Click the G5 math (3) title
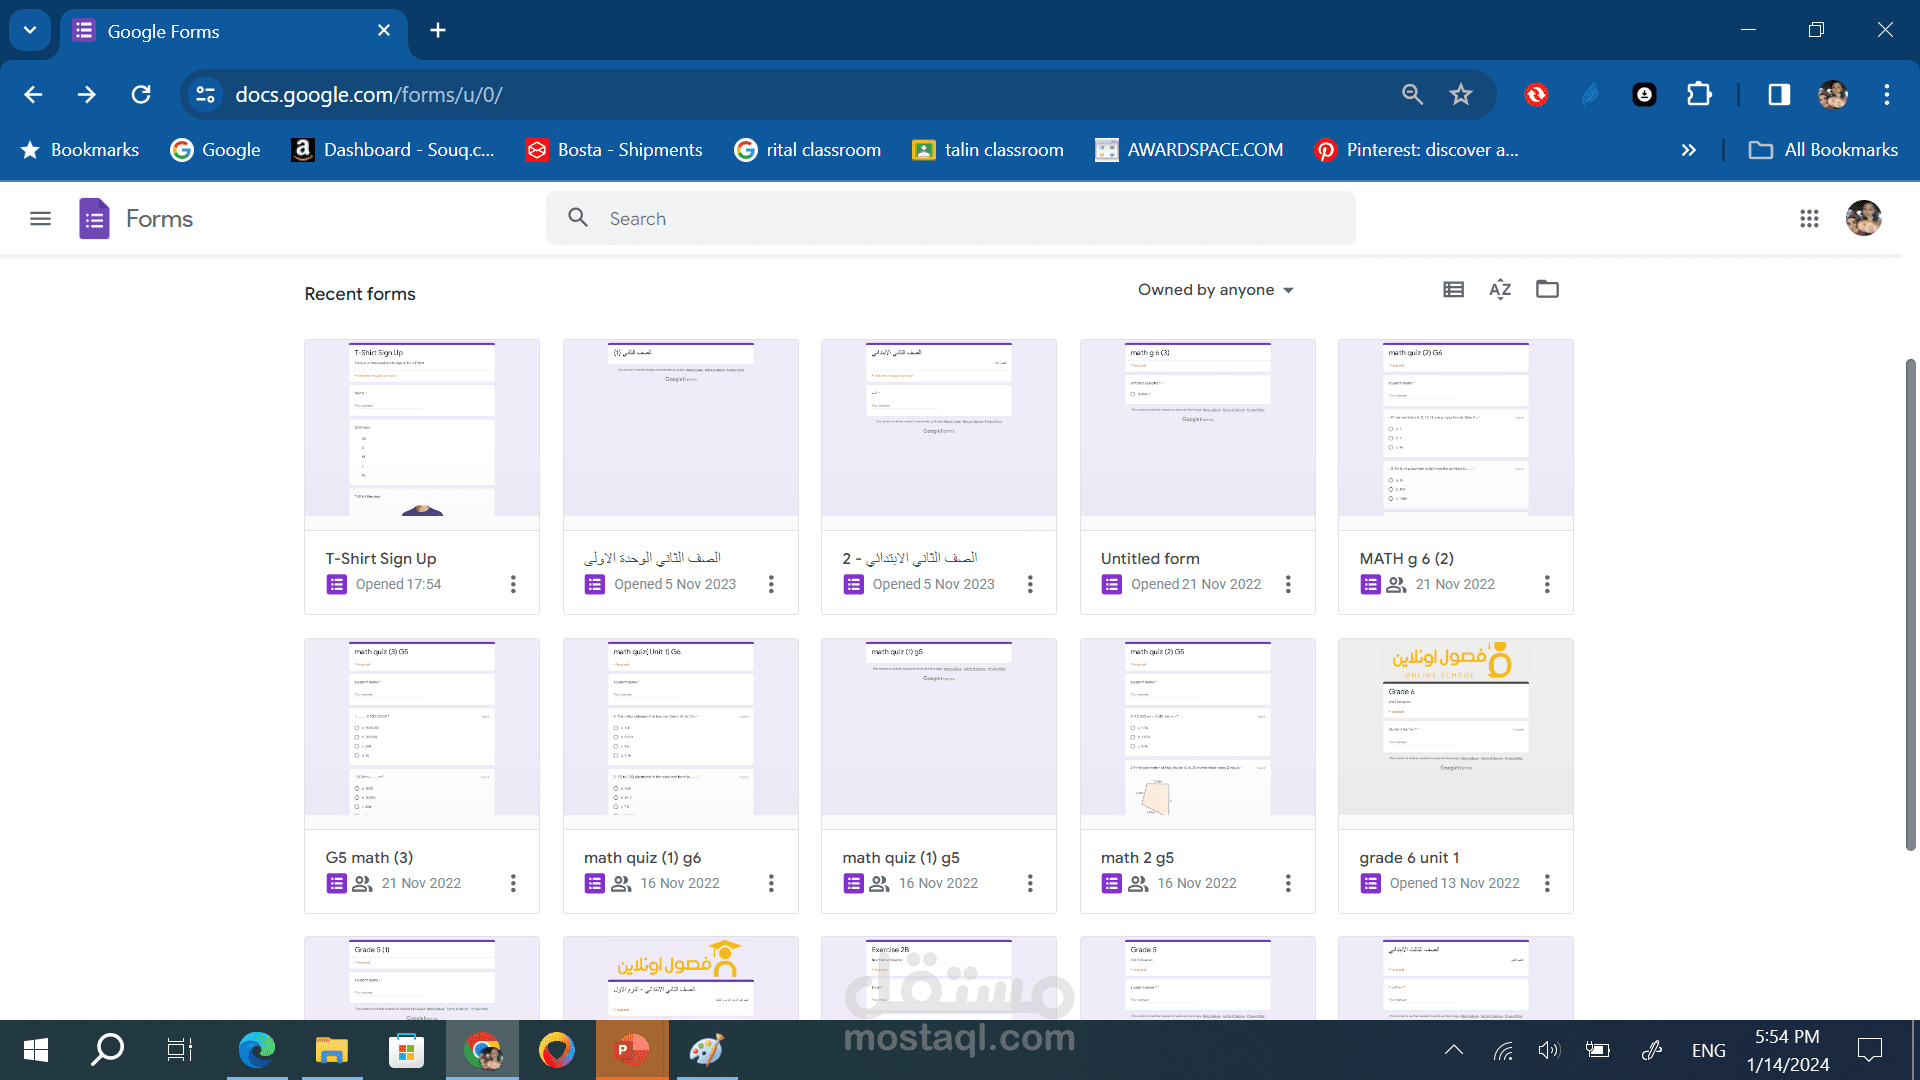Viewport: 1920px width, 1080px height. pyautogui.click(x=369, y=857)
